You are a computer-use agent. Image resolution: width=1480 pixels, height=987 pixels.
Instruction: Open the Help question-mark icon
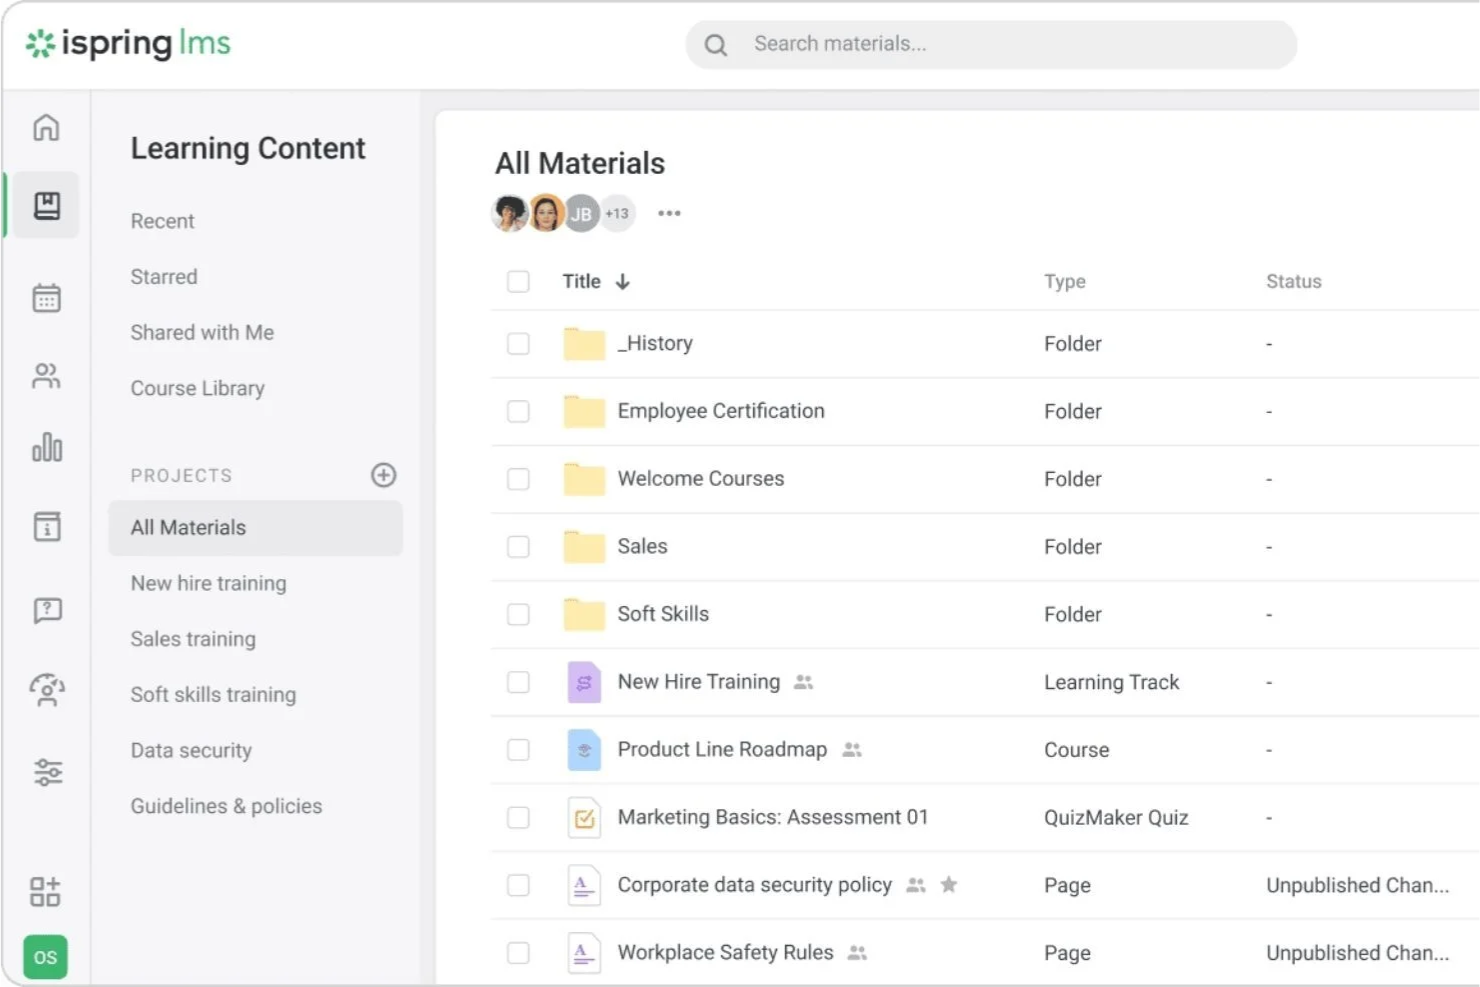(46, 610)
